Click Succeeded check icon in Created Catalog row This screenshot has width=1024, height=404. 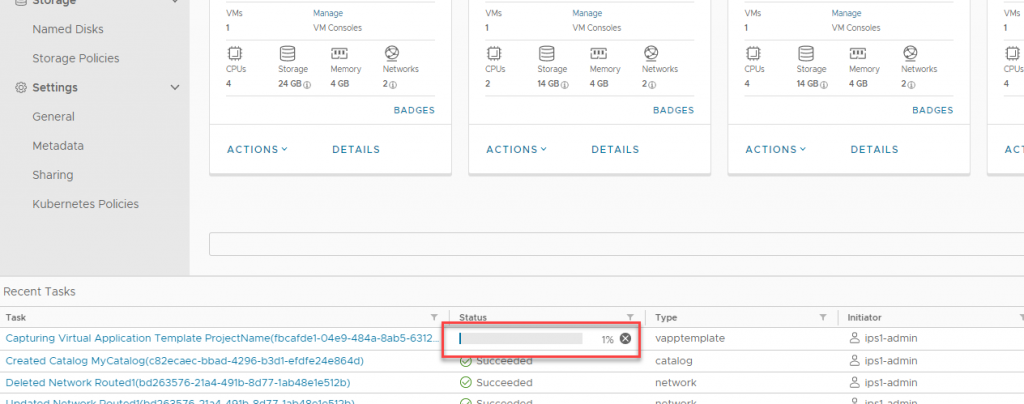click(466, 361)
